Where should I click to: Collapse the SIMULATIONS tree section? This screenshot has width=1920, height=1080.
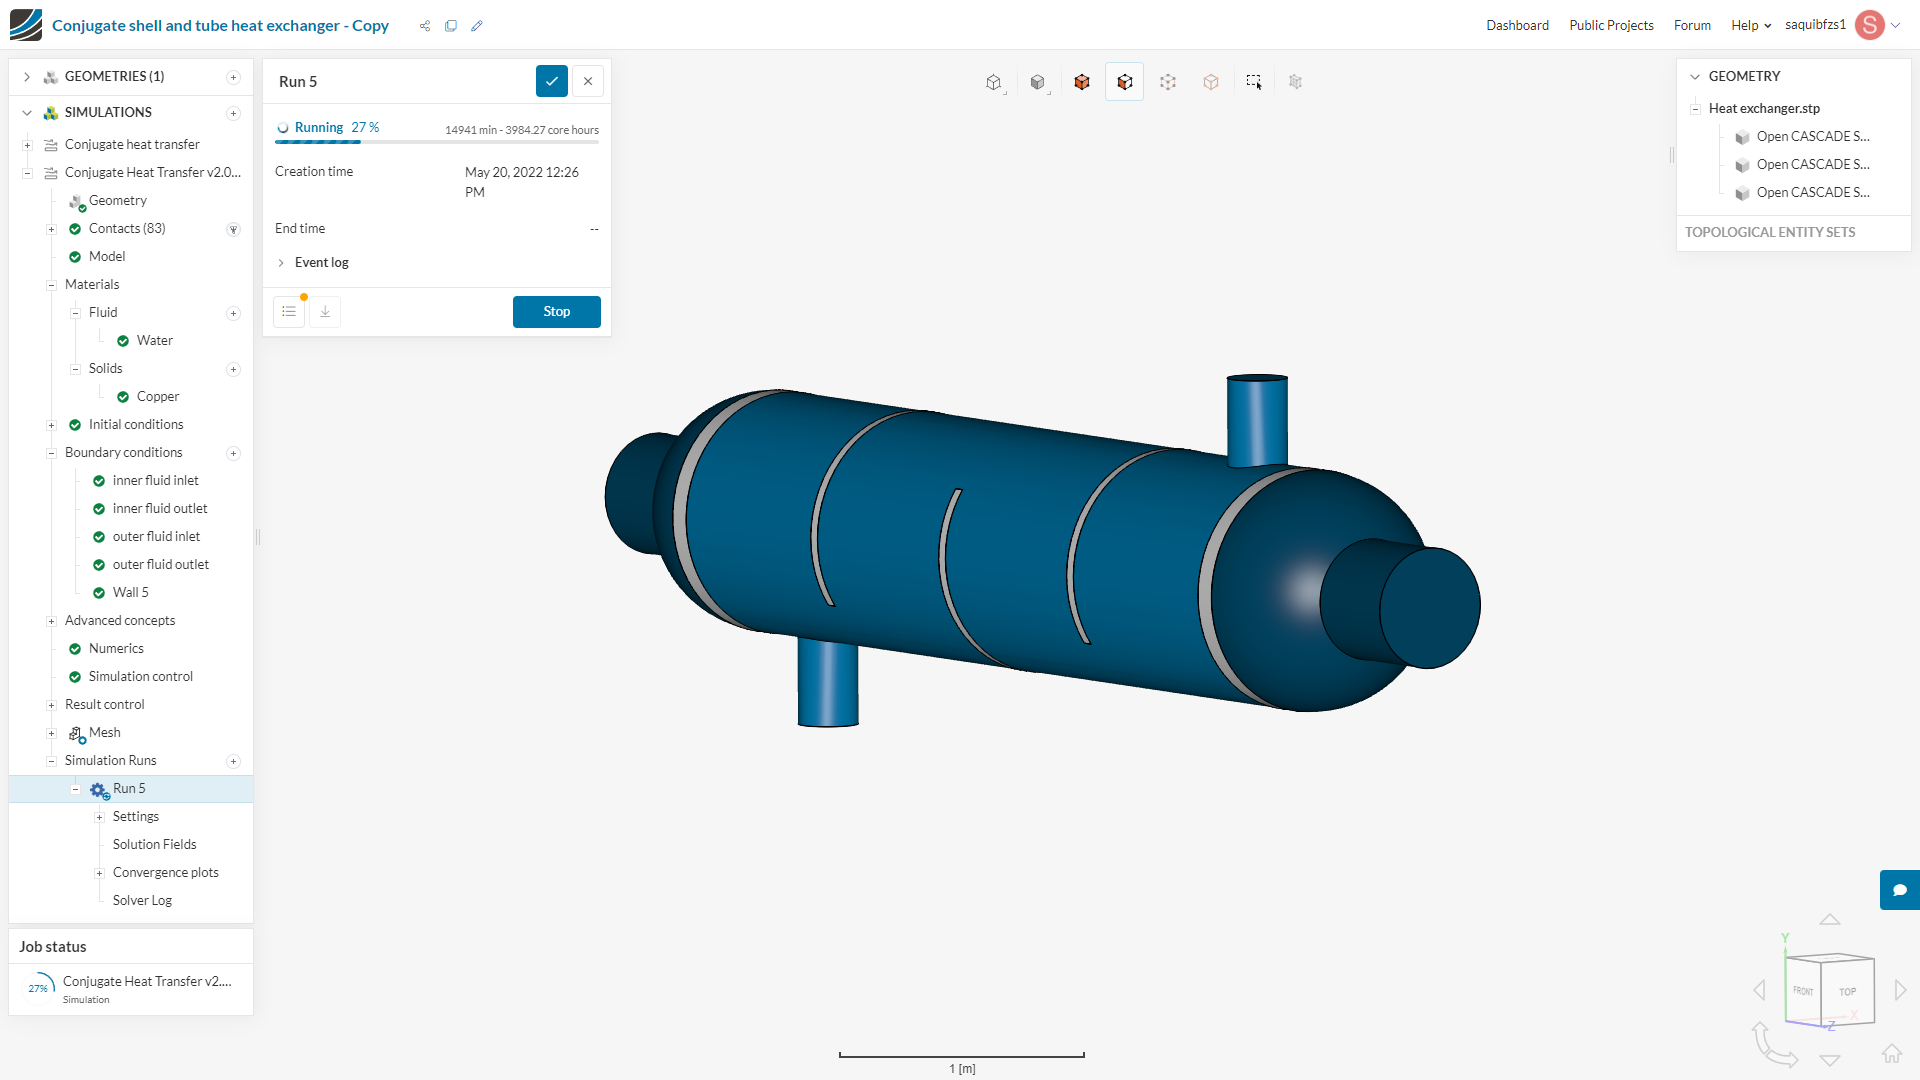pos(27,113)
